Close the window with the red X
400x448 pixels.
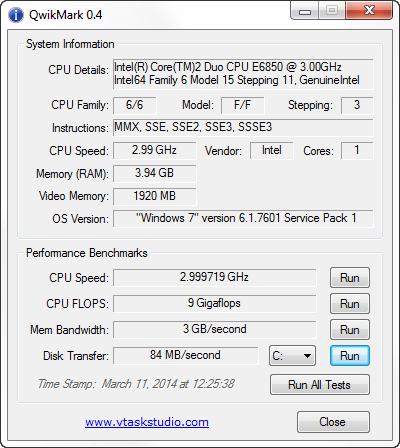coord(369,11)
